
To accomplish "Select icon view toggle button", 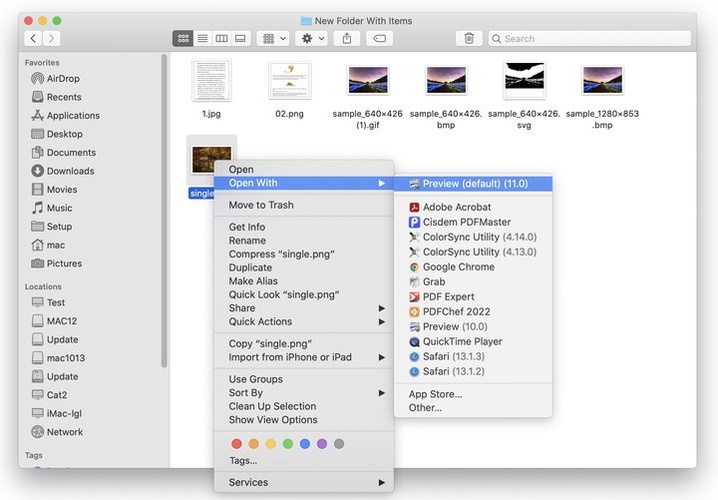I will 183,38.
